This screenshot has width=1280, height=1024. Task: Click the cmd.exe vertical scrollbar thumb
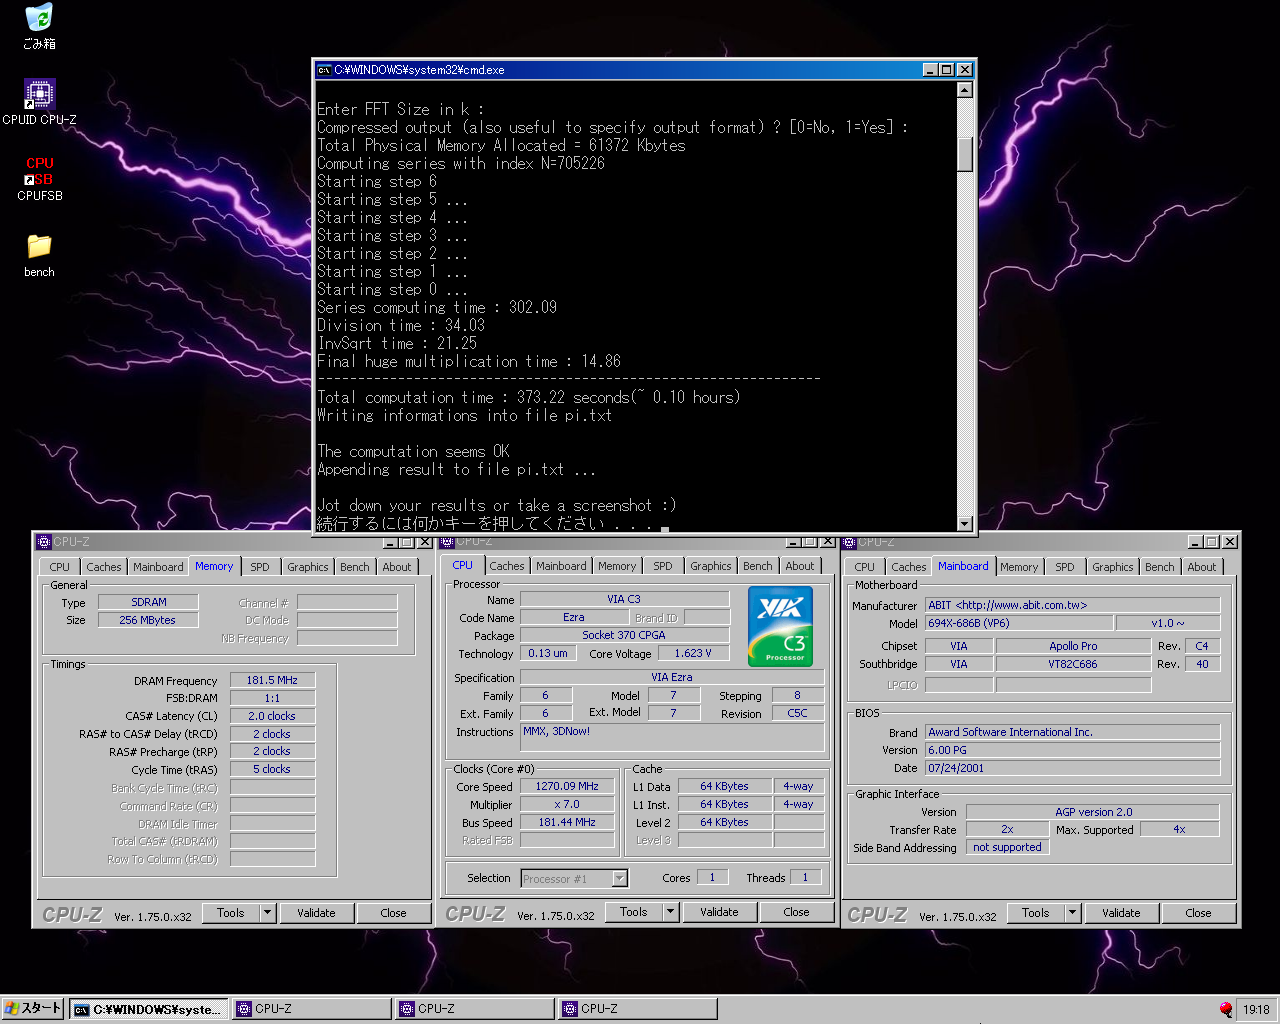point(965,154)
